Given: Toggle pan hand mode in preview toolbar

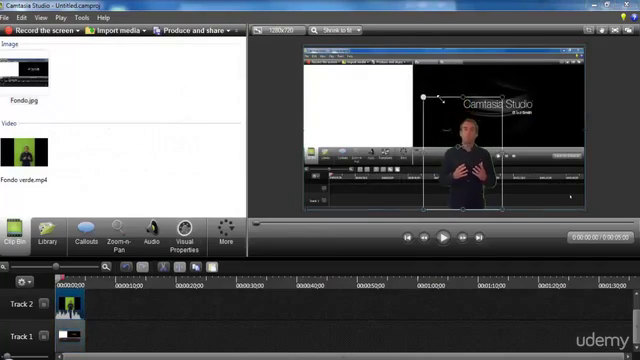Looking at the screenshot, I should click(602, 30).
